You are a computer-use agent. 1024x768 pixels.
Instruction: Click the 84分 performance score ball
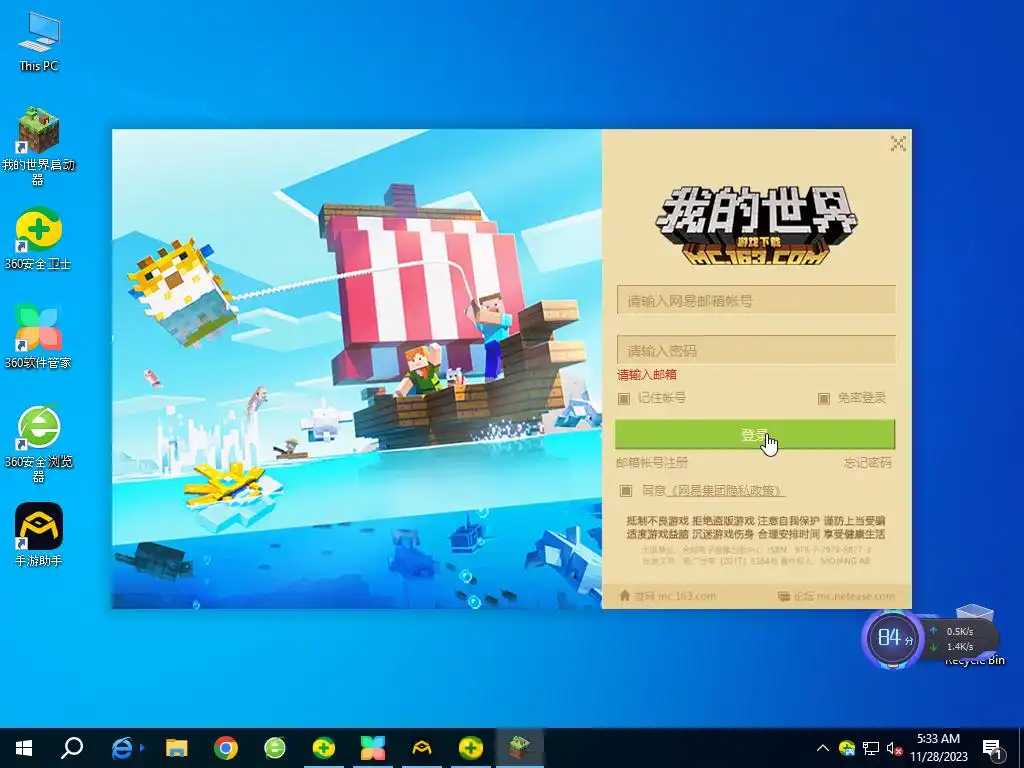click(x=893, y=637)
